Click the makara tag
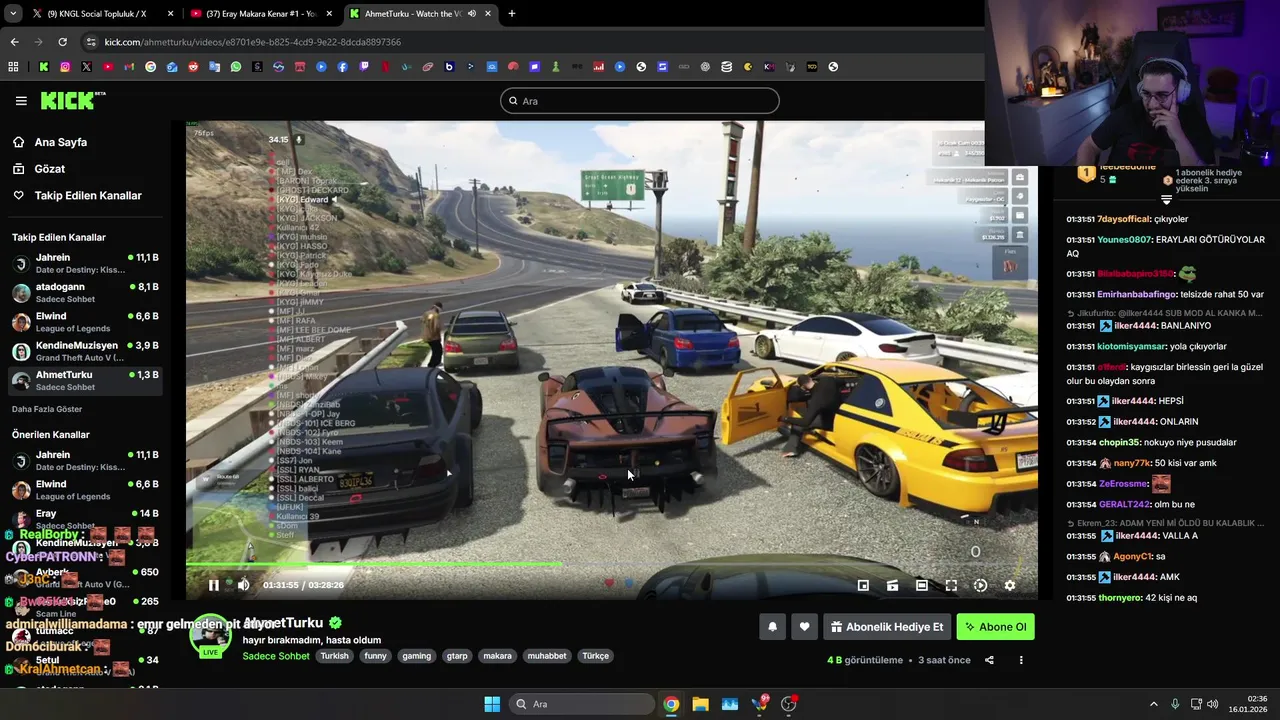1280x720 pixels. click(x=497, y=656)
